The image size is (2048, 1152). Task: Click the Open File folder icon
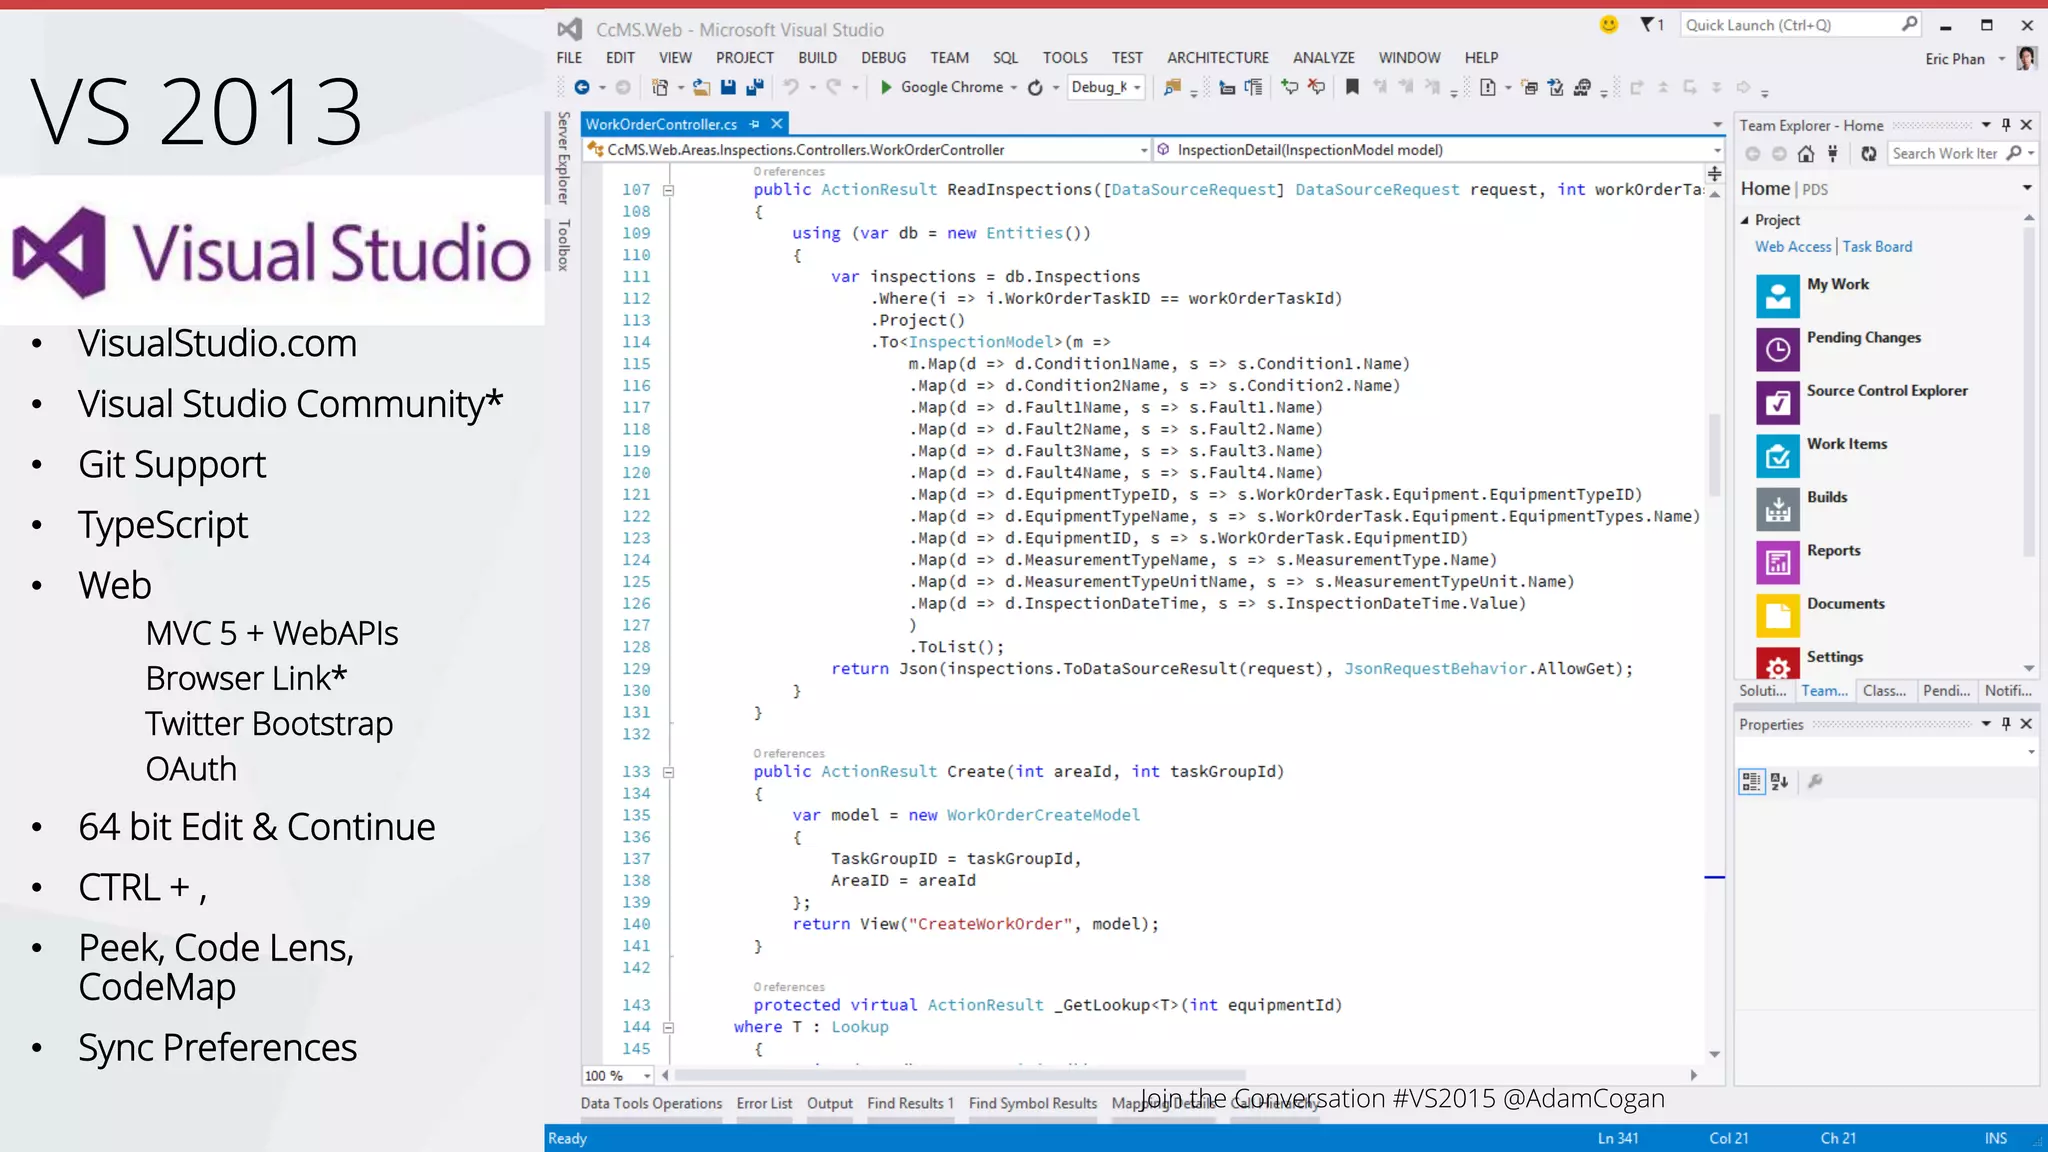pos(702,87)
